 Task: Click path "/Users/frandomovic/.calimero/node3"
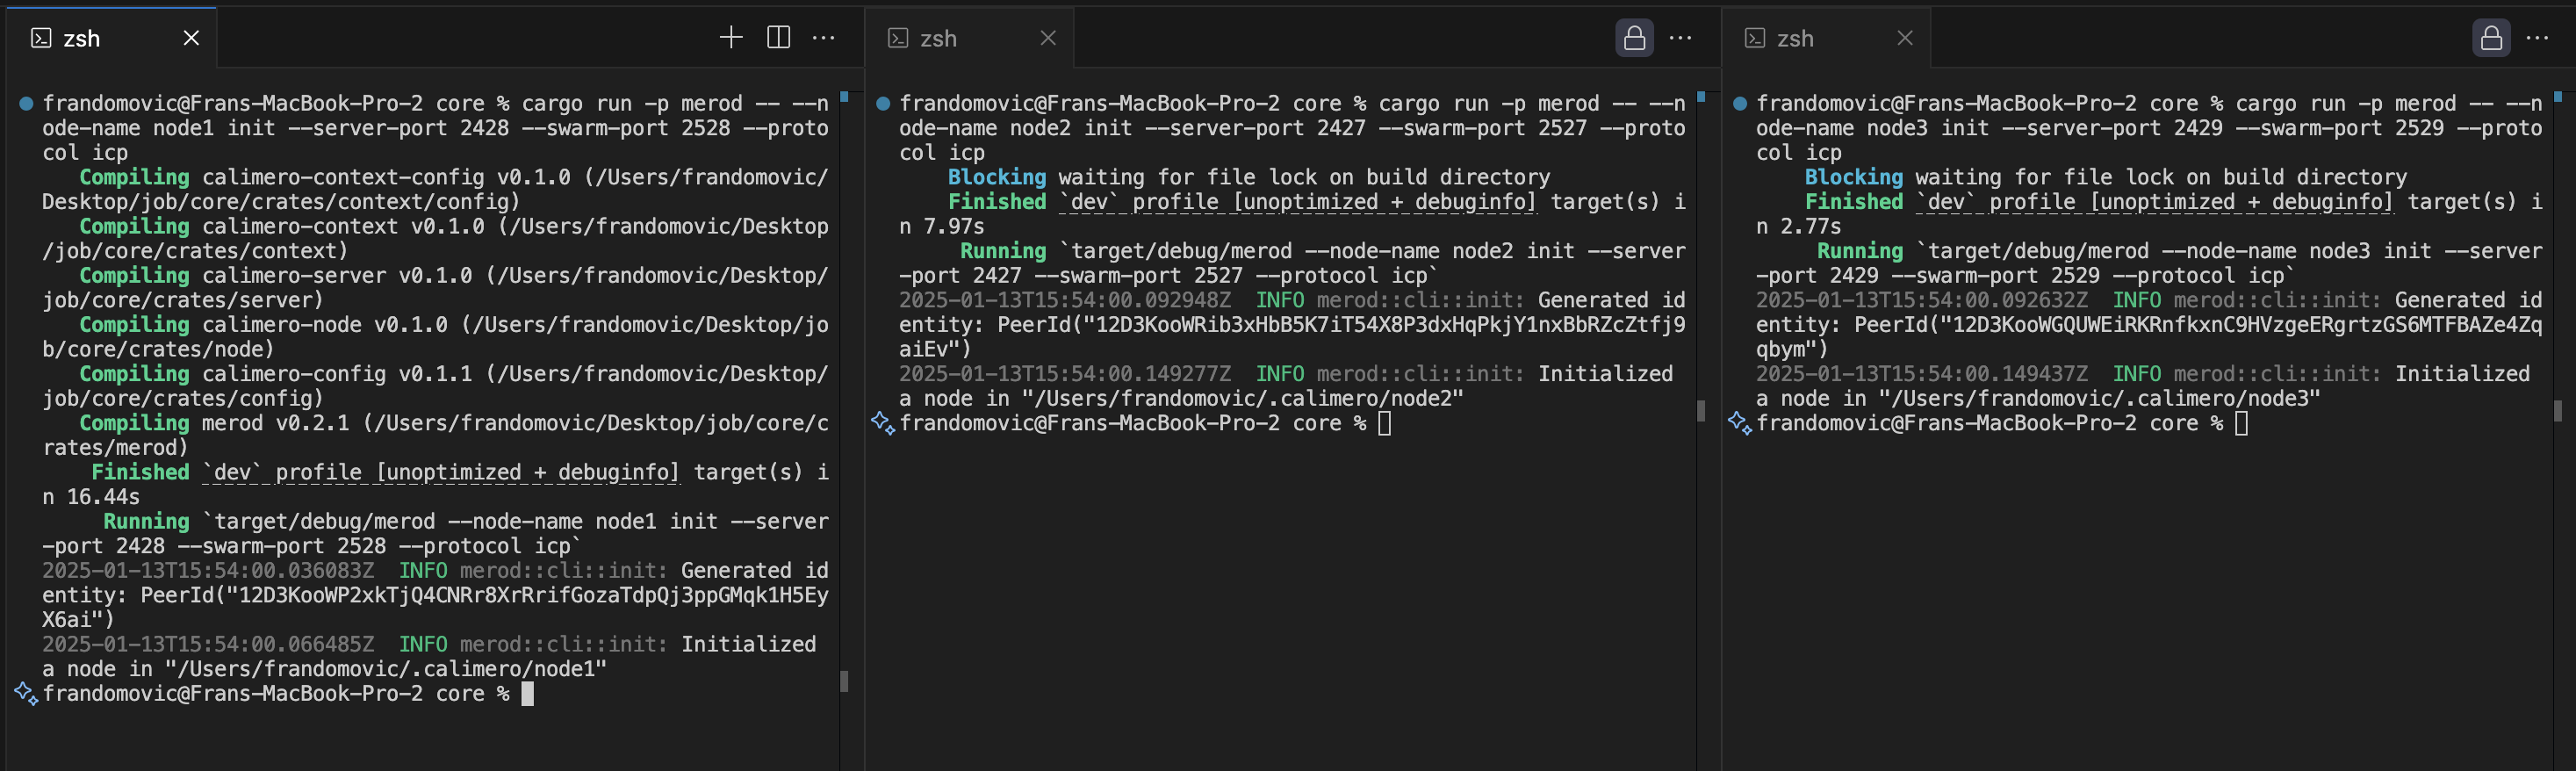pos(2100,398)
